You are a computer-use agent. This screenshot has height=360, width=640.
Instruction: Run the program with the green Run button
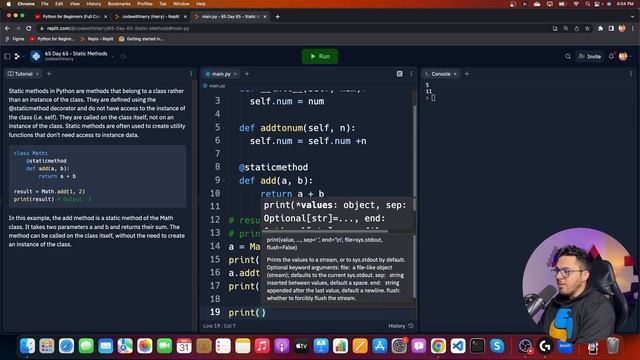(320, 56)
